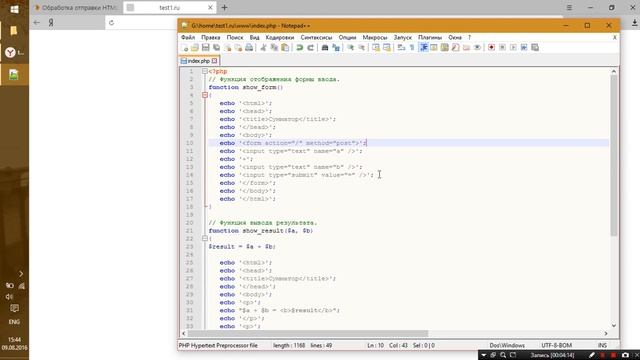Click the Zoom In toolbar icon
This screenshot has width=640, height=360.
(351, 48)
